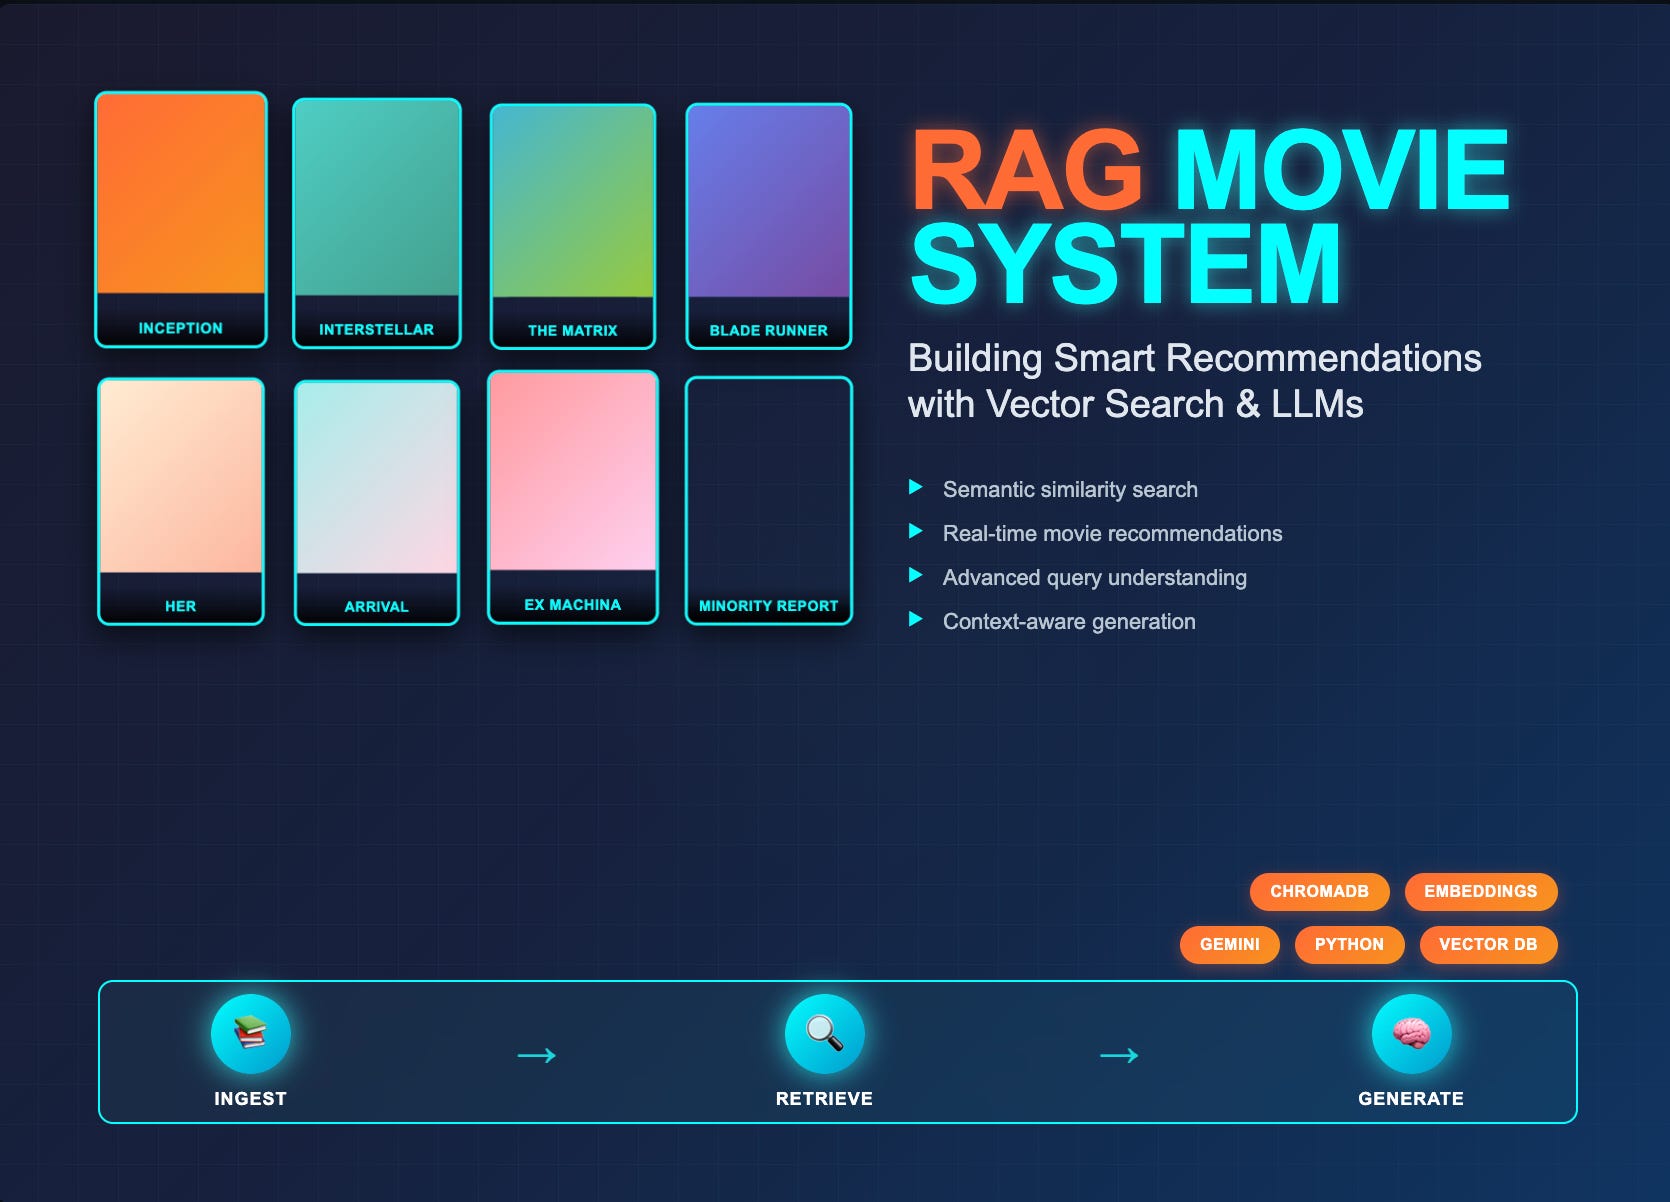The image size is (1670, 1202).
Task: Click the MINORITY REPORT caption label
Action: tap(769, 606)
